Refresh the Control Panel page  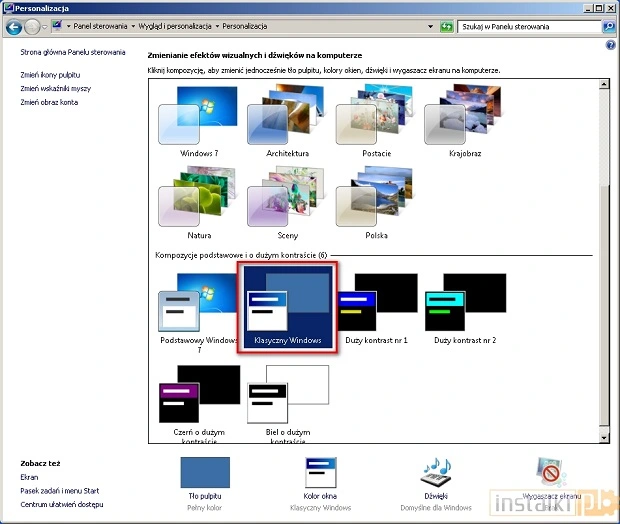click(446, 27)
